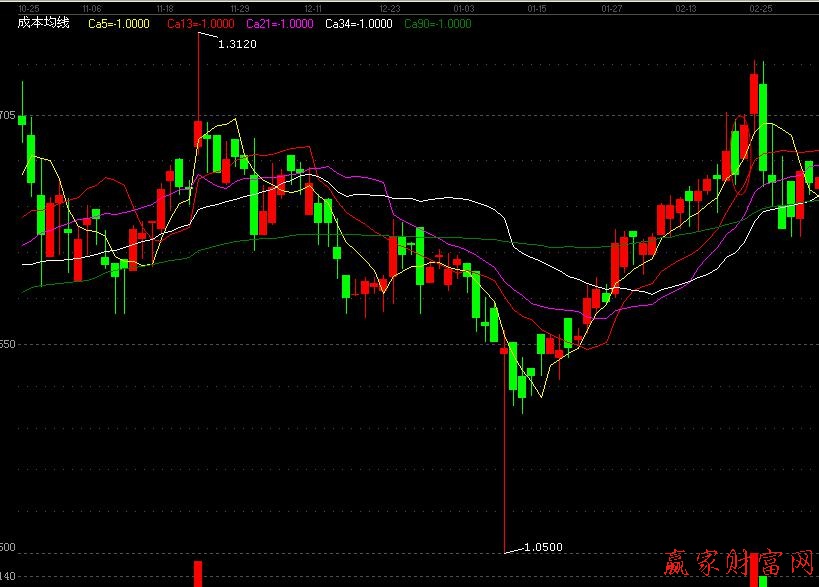The height and width of the screenshot is (587, 819).
Task: Click the 1.3120 high price label
Action: [237, 44]
